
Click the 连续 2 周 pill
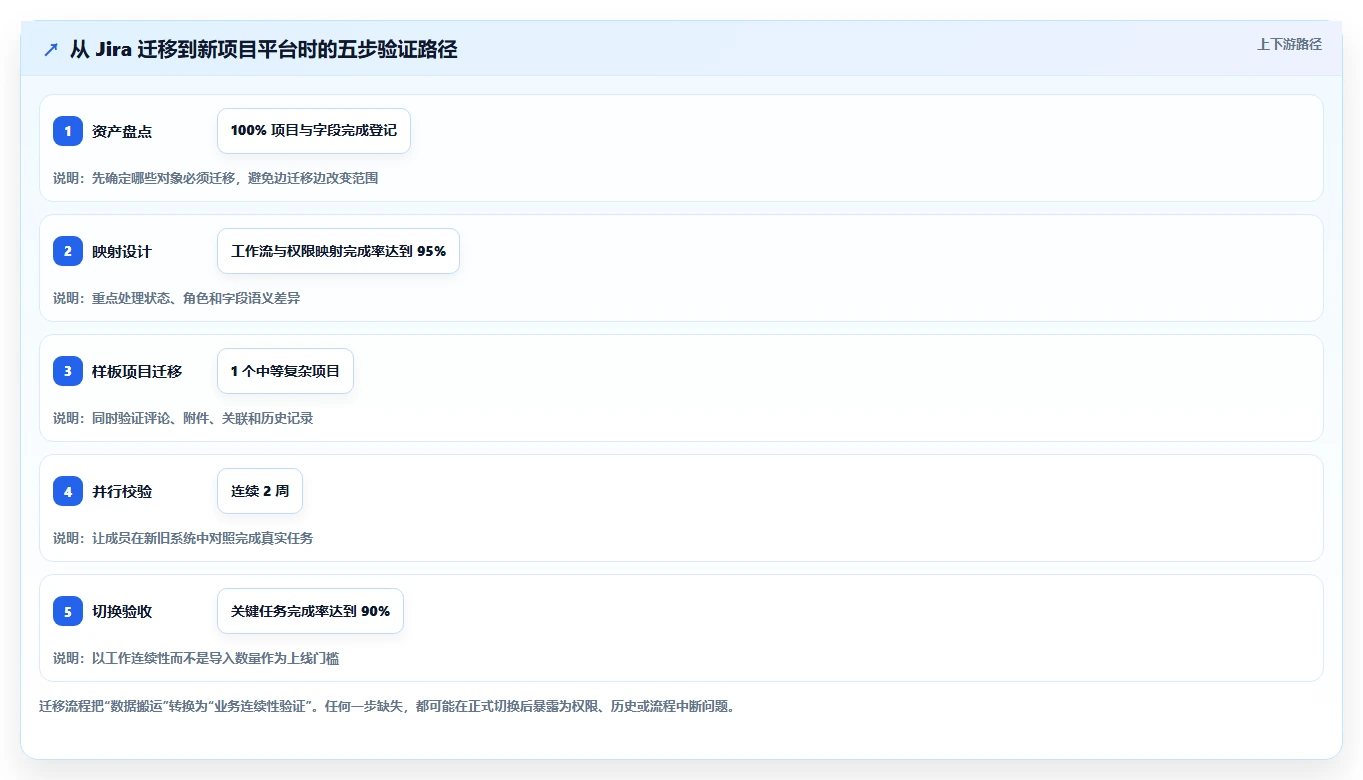260,491
